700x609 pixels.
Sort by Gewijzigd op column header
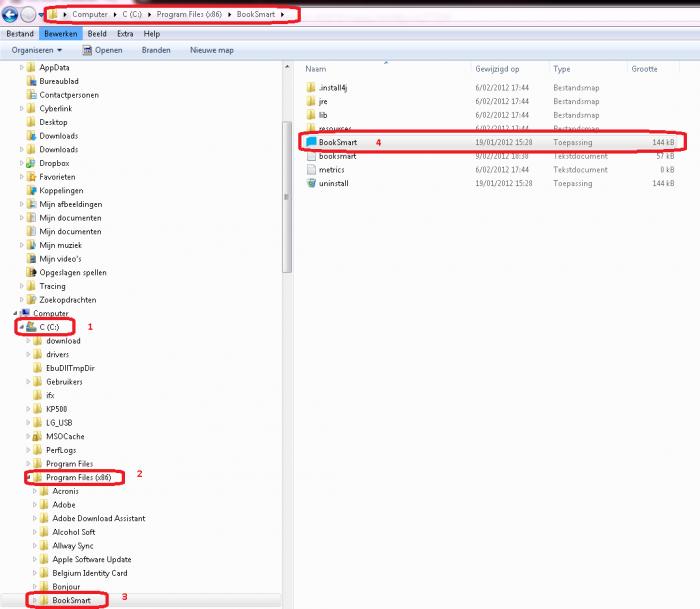(497, 69)
